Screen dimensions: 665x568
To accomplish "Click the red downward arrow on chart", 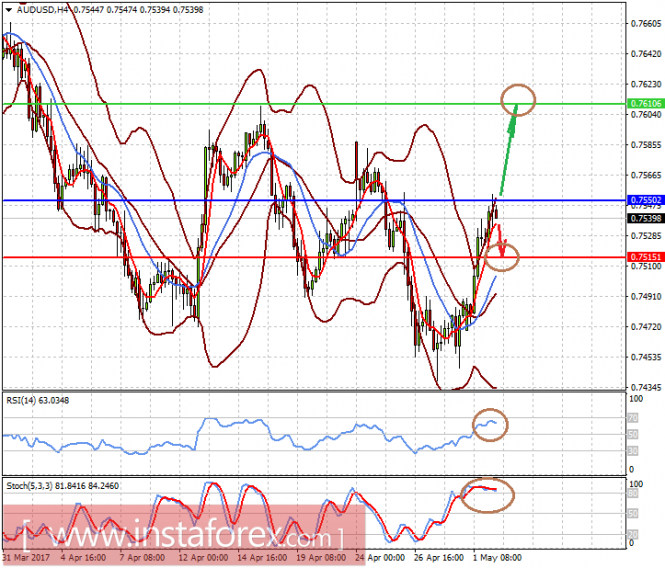I will [x=500, y=241].
